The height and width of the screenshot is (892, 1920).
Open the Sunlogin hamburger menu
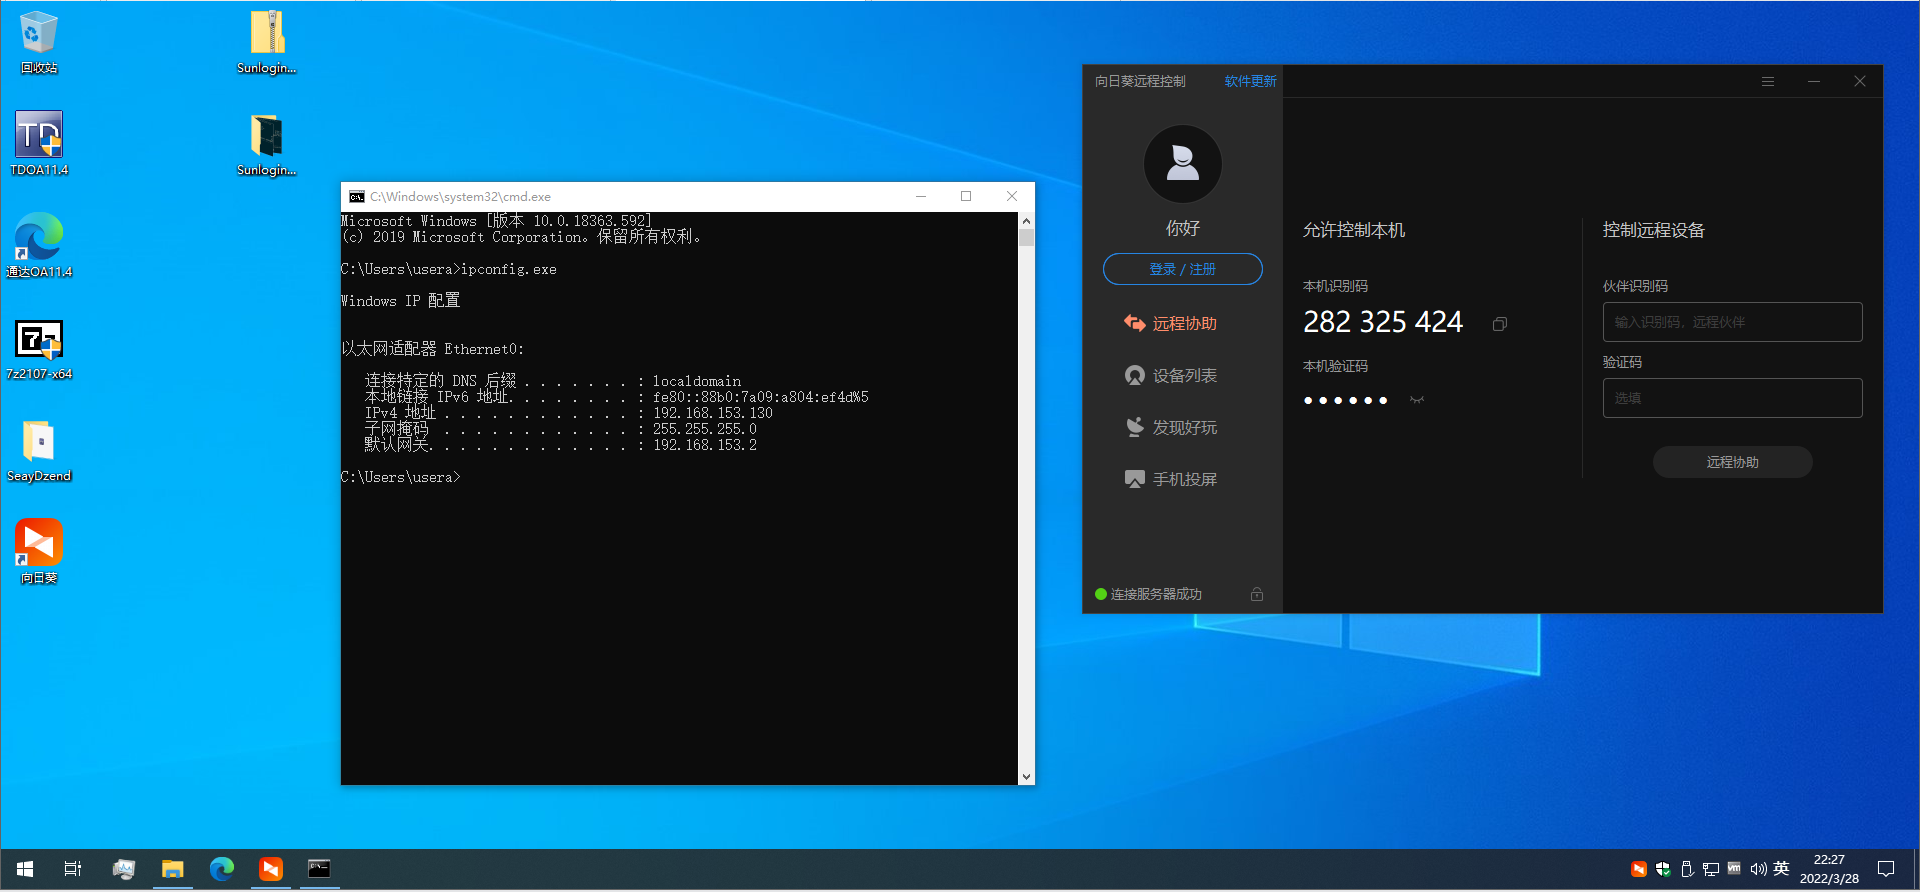pyautogui.click(x=1768, y=81)
